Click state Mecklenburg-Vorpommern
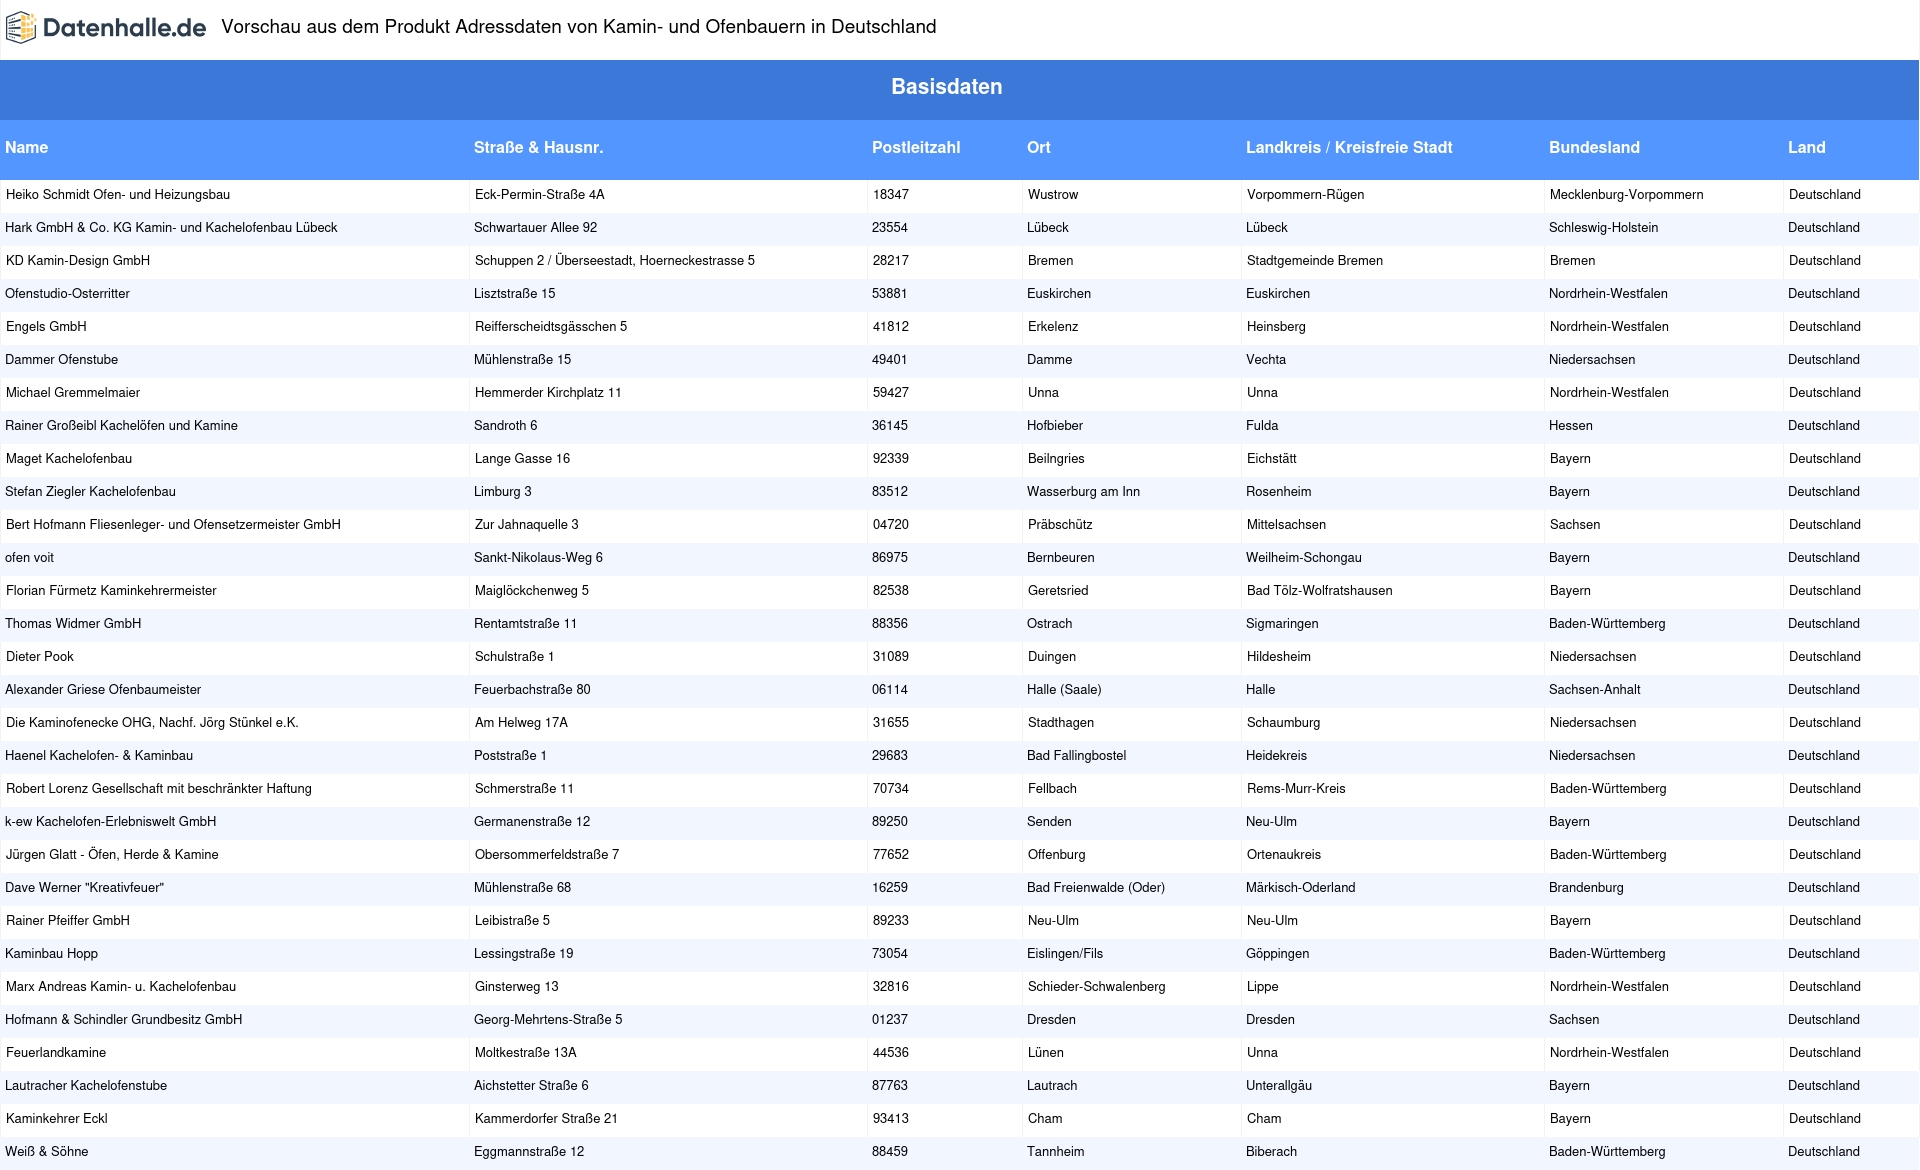 (x=1627, y=194)
